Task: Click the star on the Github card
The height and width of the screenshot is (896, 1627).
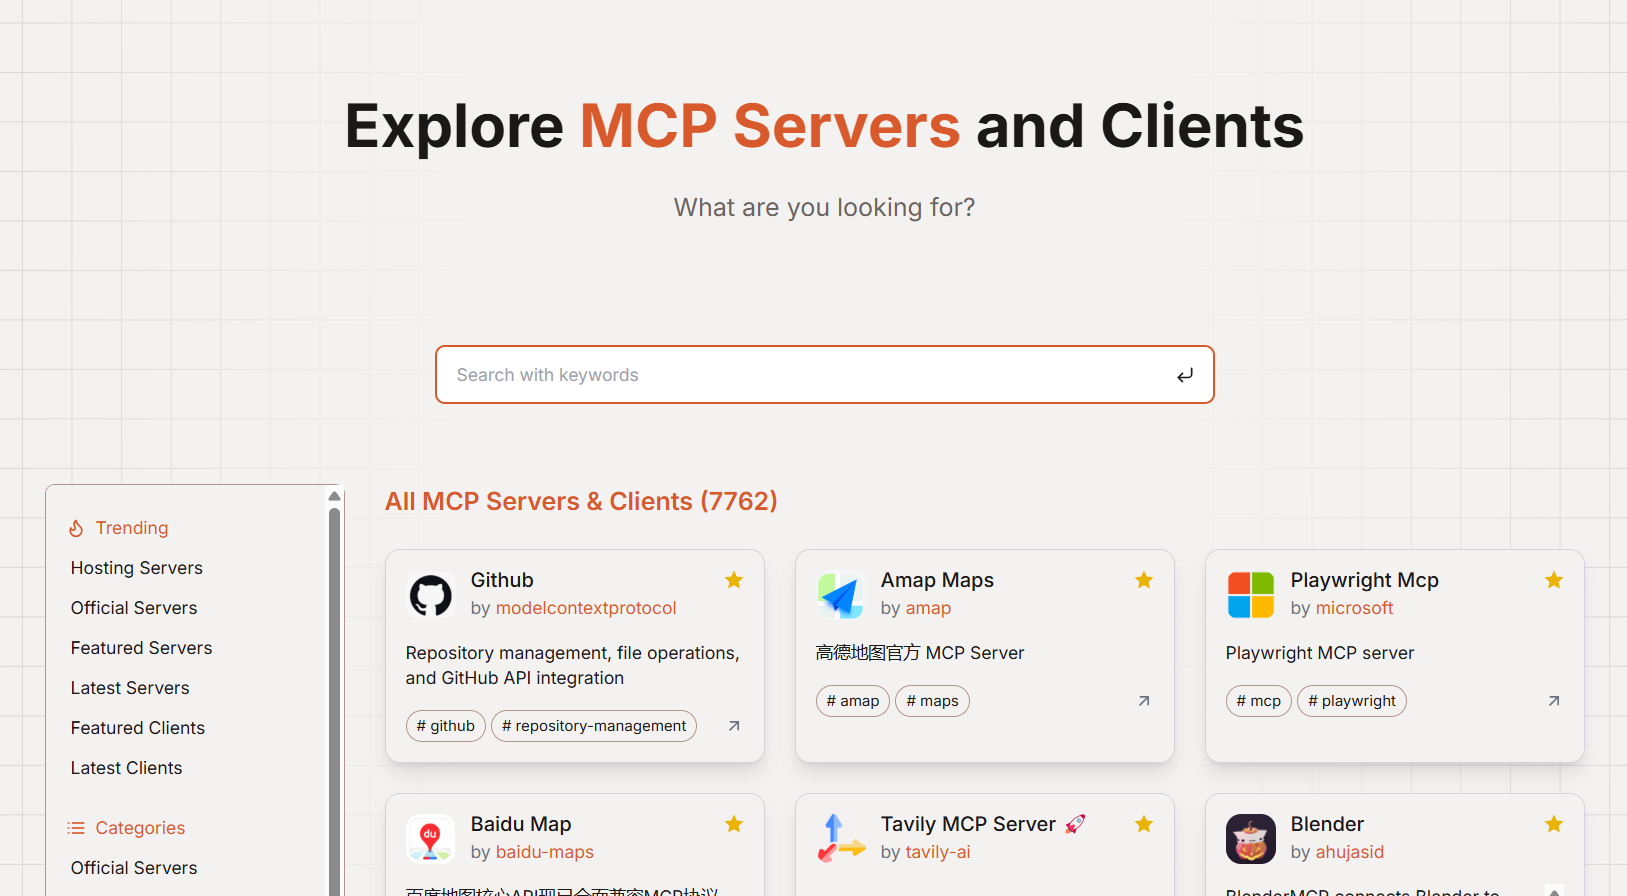Action: (734, 580)
